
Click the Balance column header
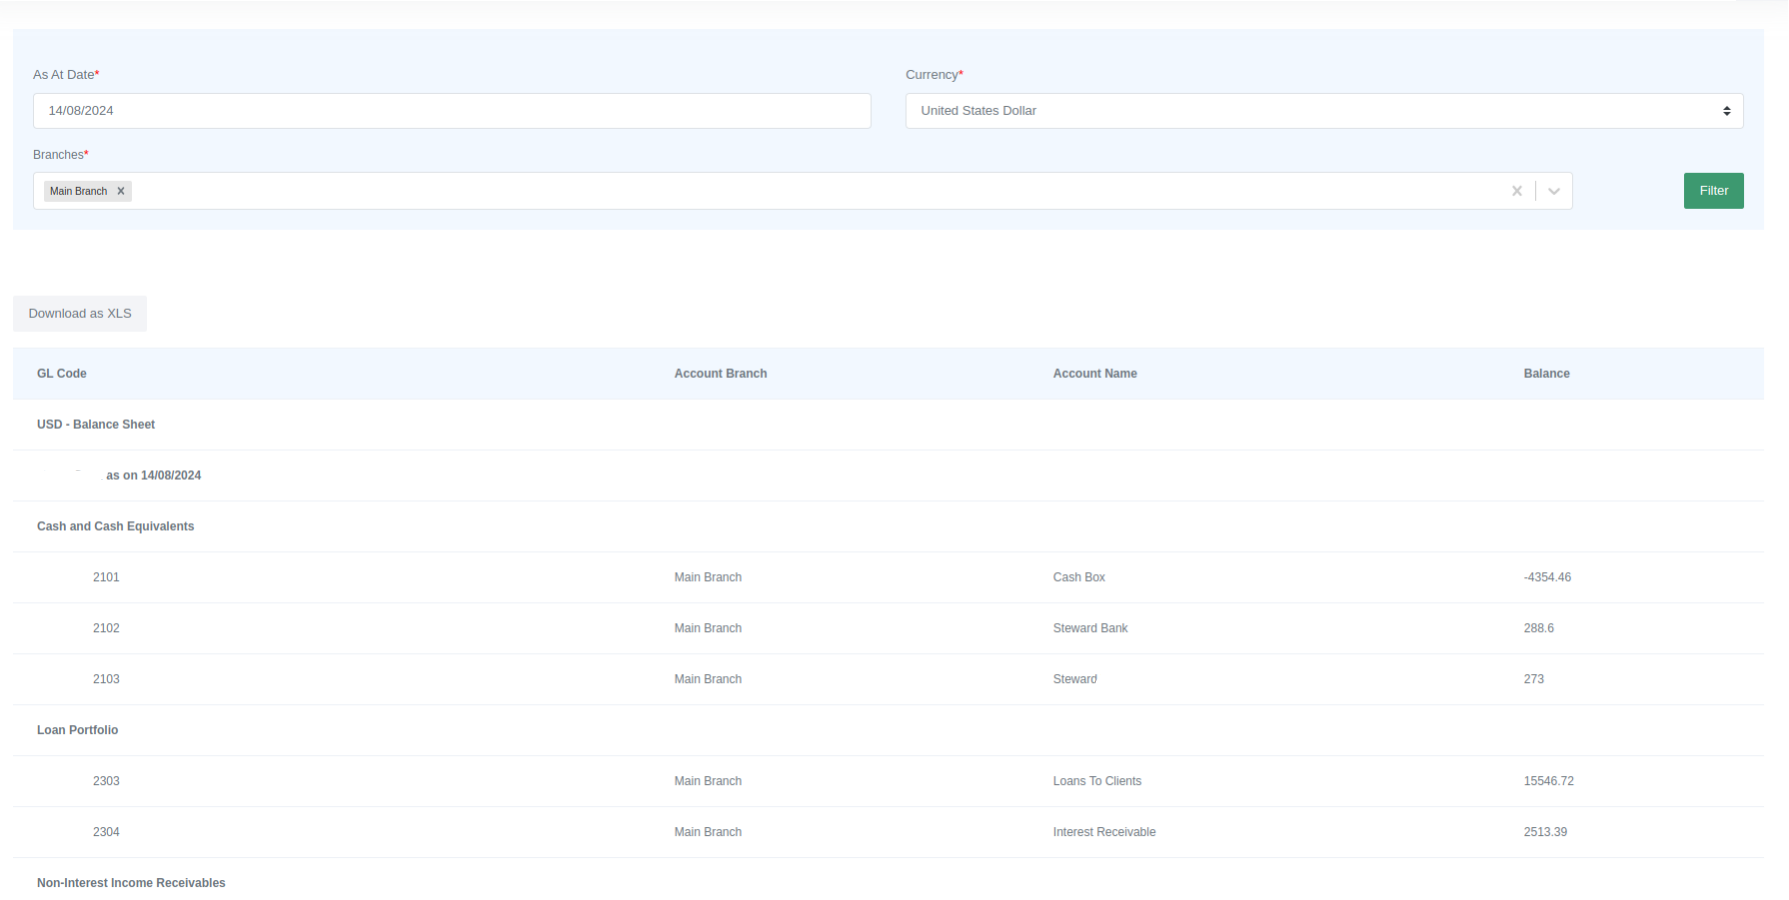[x=1546, y=374]
